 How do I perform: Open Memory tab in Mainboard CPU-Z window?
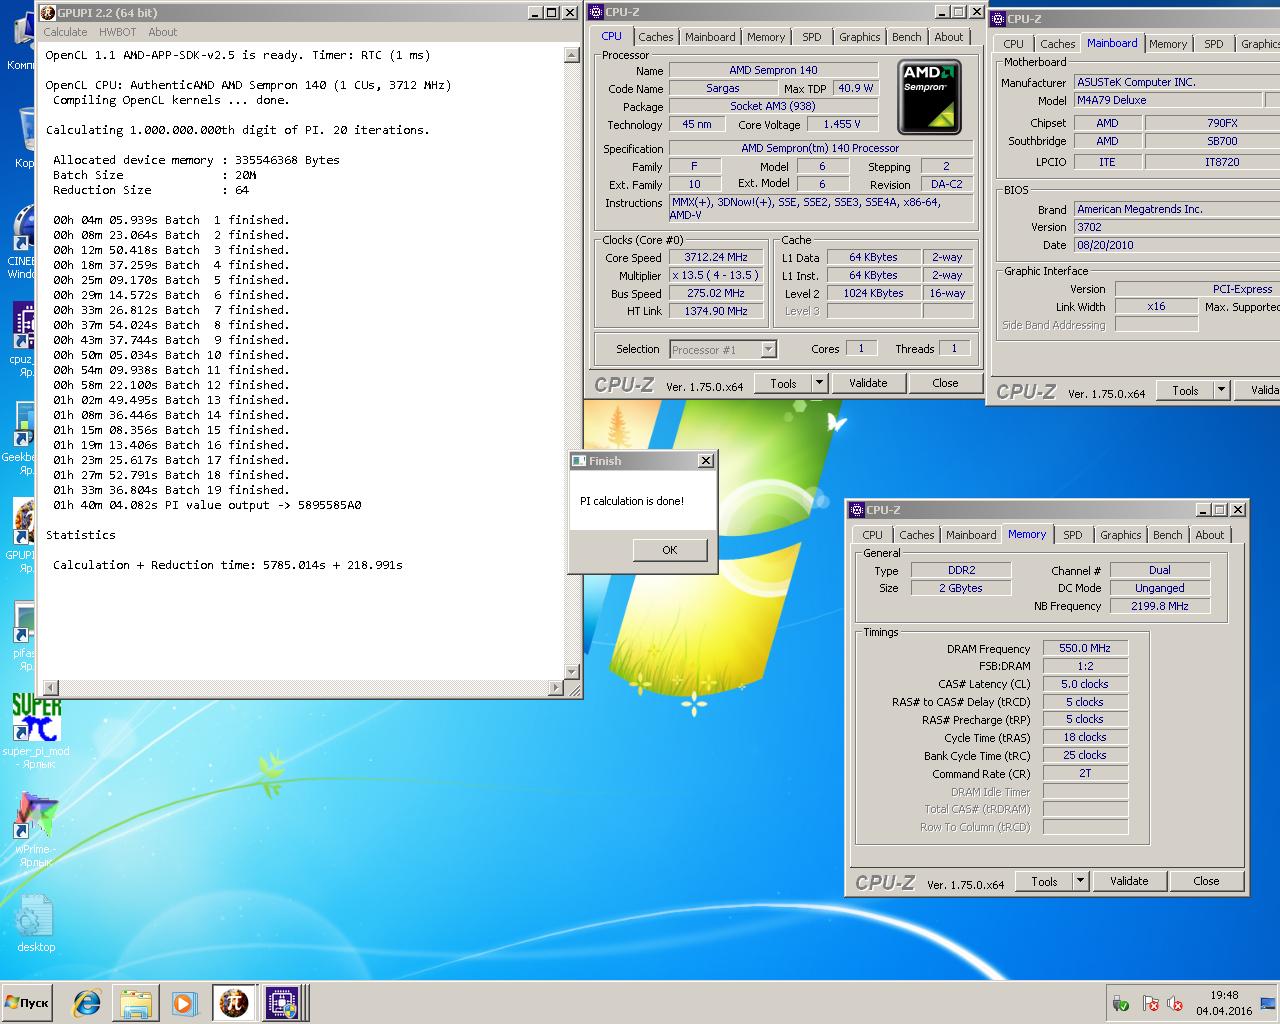(x=1168, y=44)
